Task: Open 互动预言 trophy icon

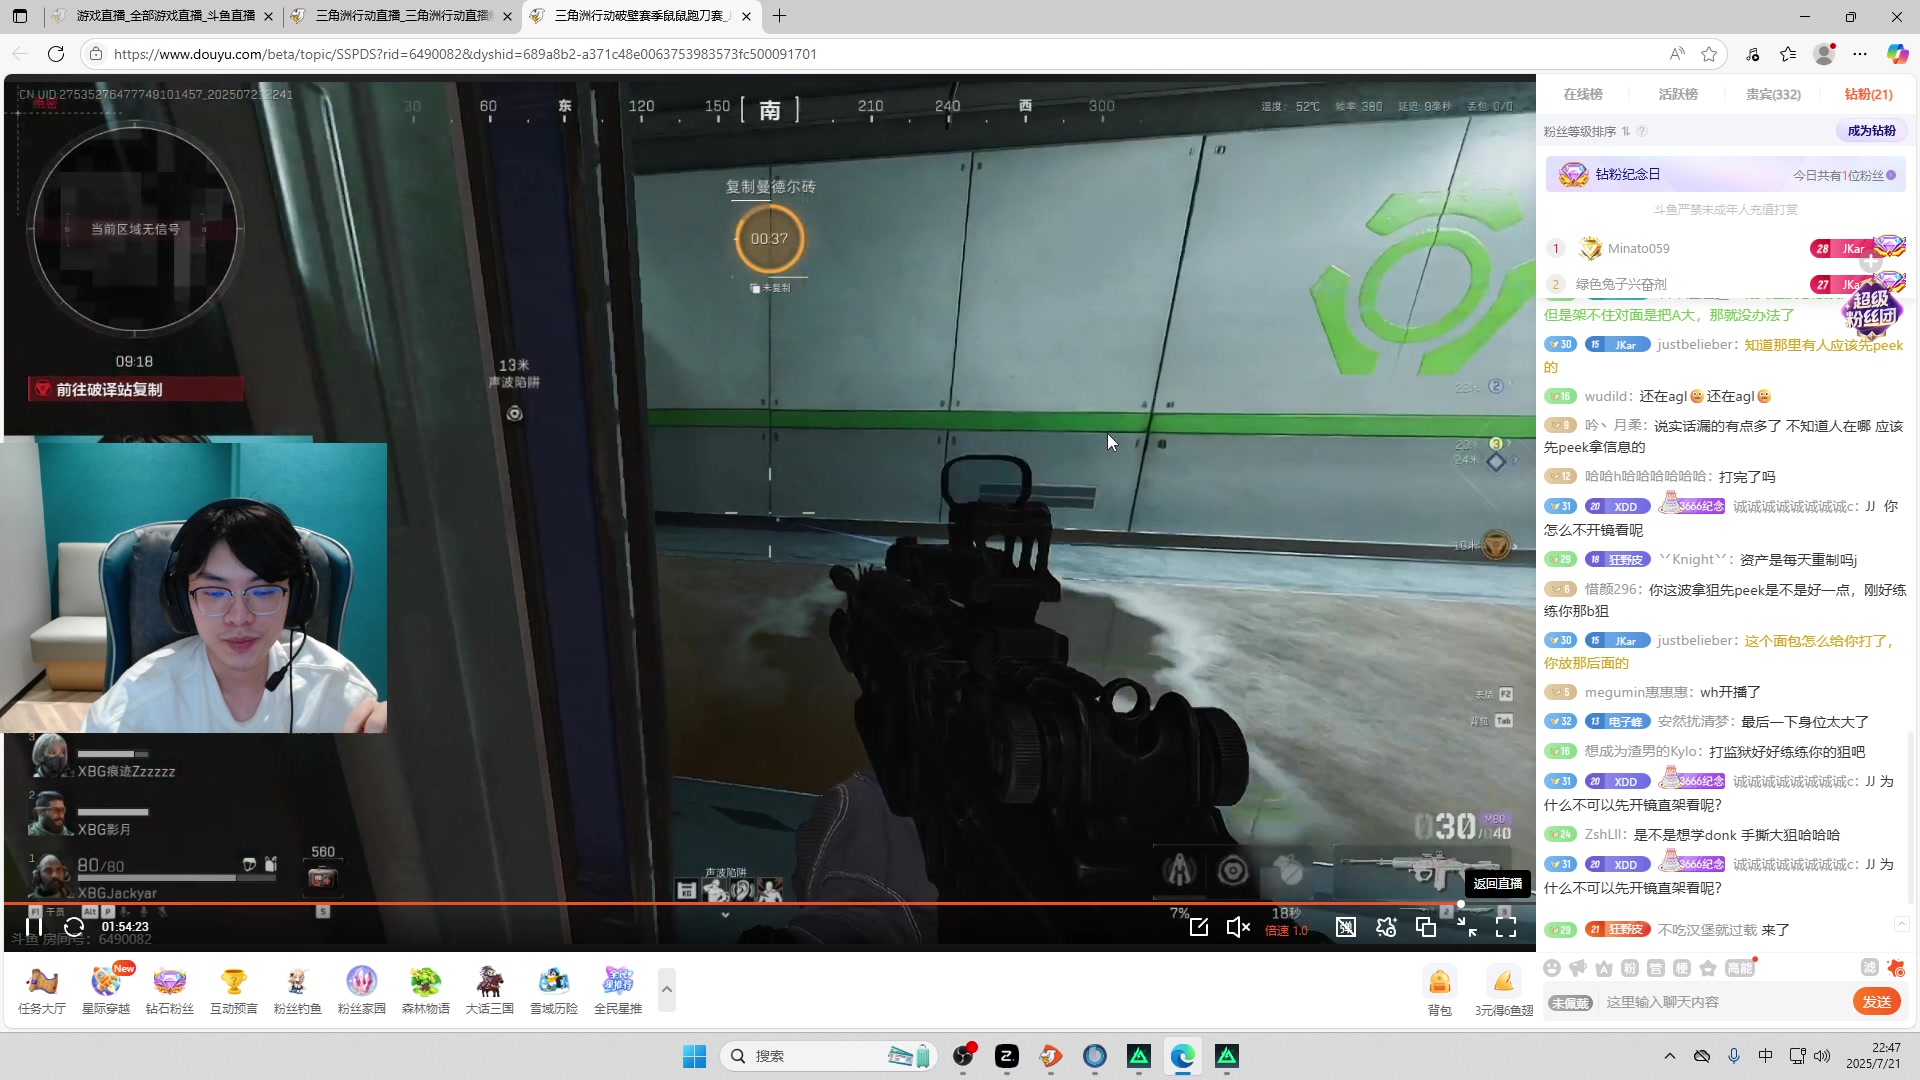Action: (234, 991)
